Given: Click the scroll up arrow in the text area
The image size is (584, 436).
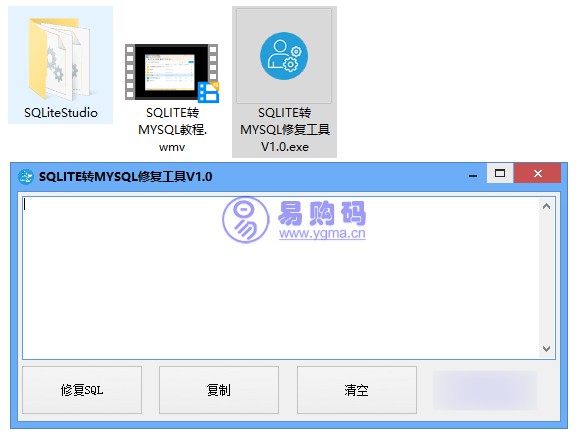Looking at the screenshot, I should tap(546, 206).
